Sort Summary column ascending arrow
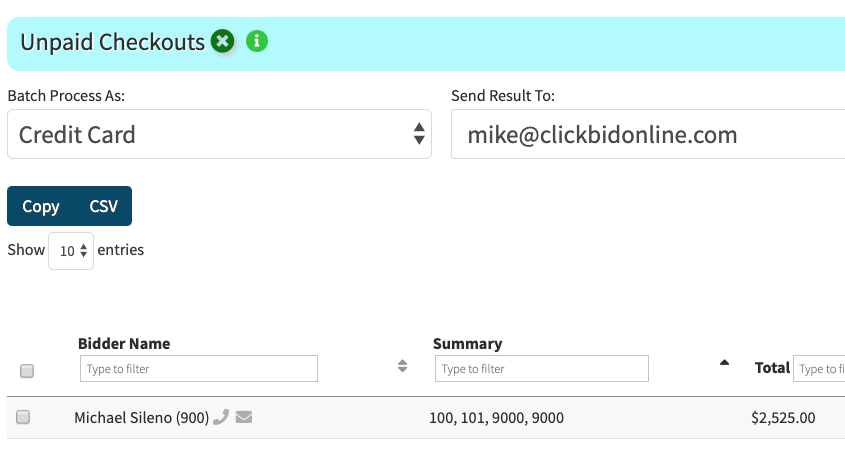The width and height of the screenshot is (845, 465). point(724,363)
